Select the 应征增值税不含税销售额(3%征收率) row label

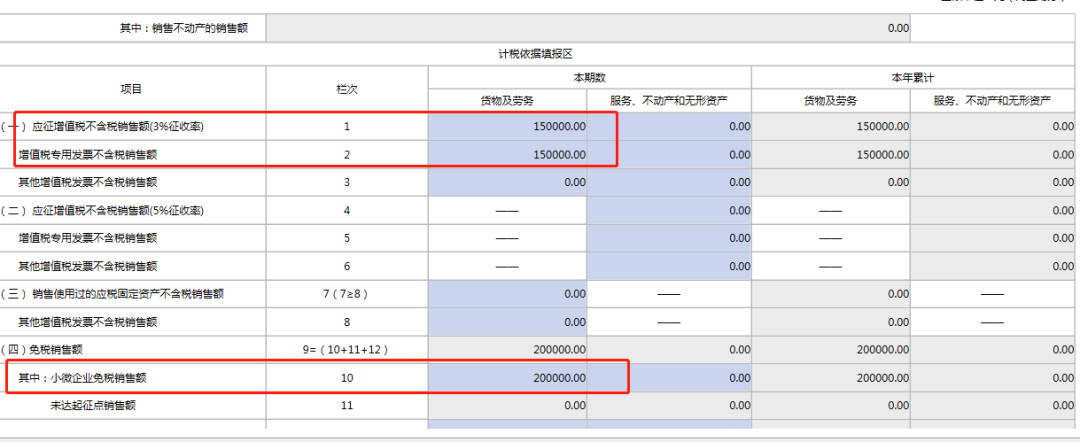coord(118,127)
